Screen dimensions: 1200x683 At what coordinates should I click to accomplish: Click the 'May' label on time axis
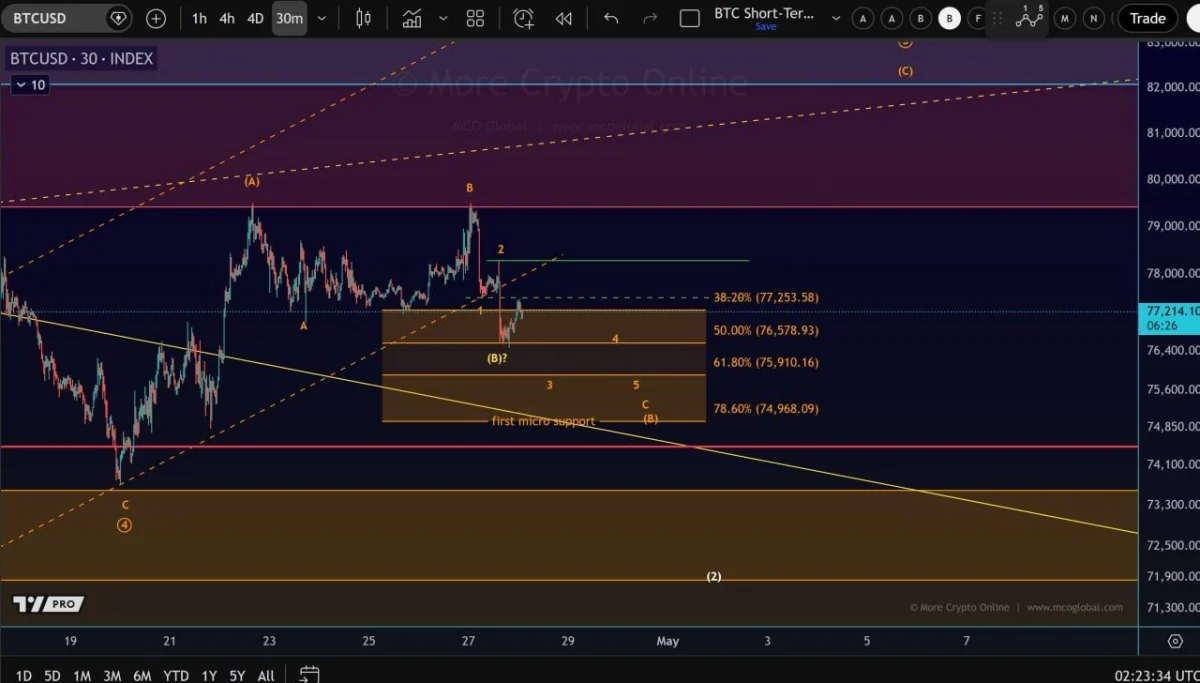pos(667,641)
